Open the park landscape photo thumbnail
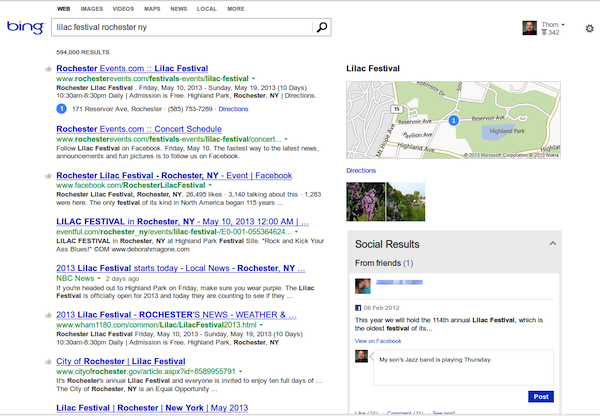600x416 pixels. (406, 202)
